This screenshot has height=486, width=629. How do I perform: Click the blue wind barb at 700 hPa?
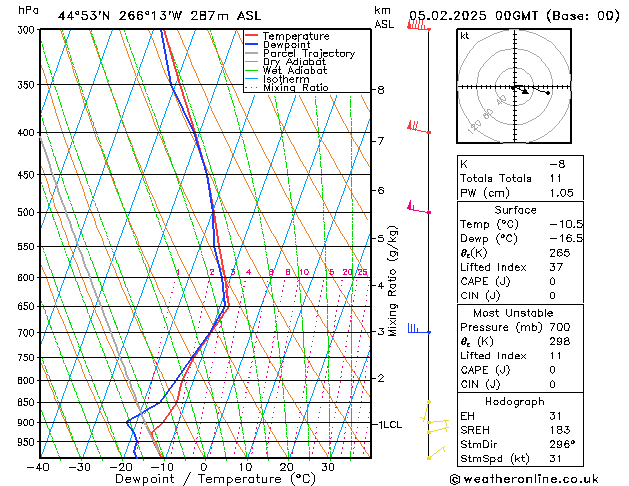(419, 328)
